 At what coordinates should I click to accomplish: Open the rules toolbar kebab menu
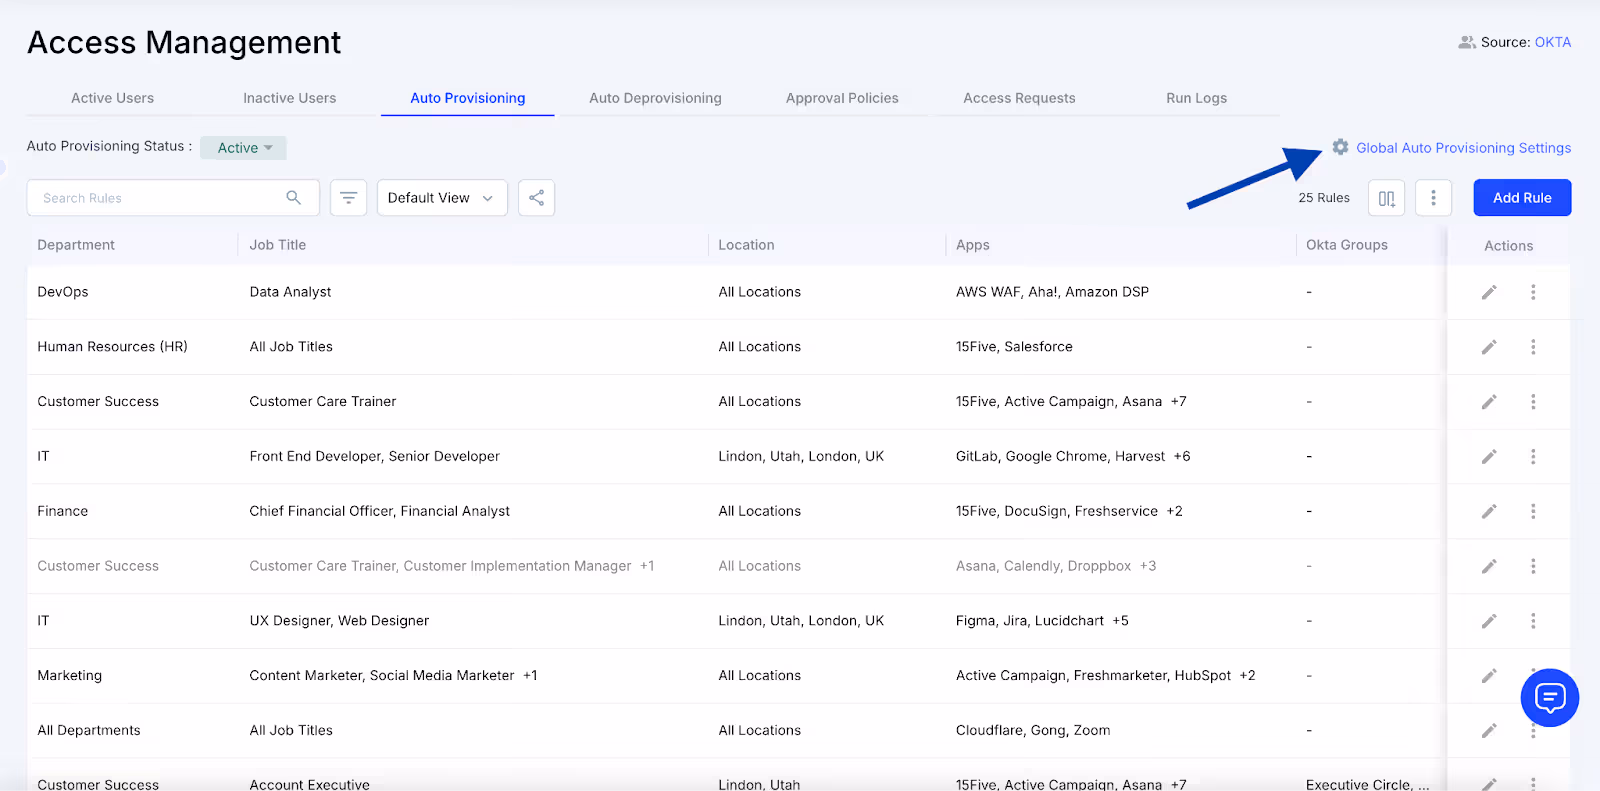(1433, 198)
